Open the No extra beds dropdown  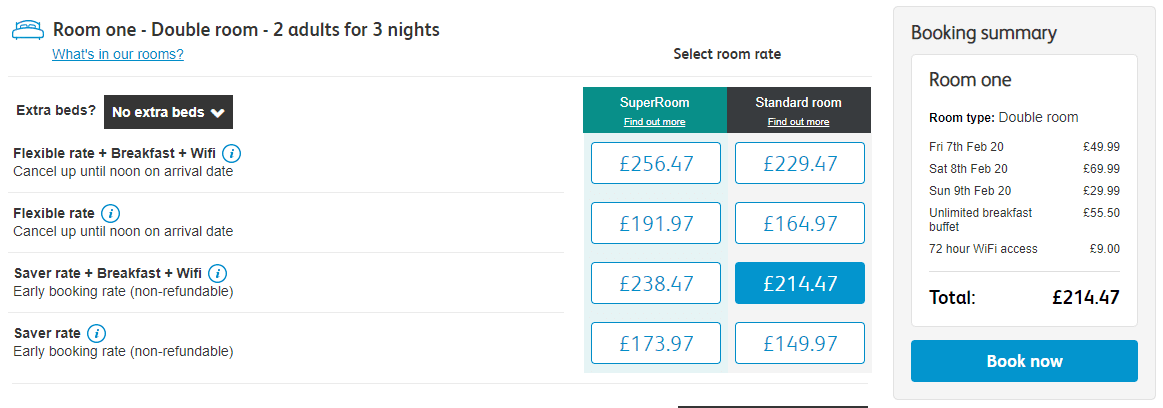[x=168, y=112]
